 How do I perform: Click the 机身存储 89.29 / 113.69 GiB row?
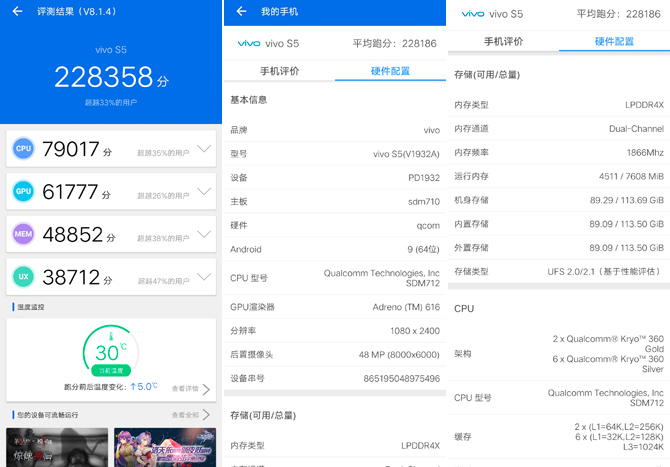[x=559, y=200]
